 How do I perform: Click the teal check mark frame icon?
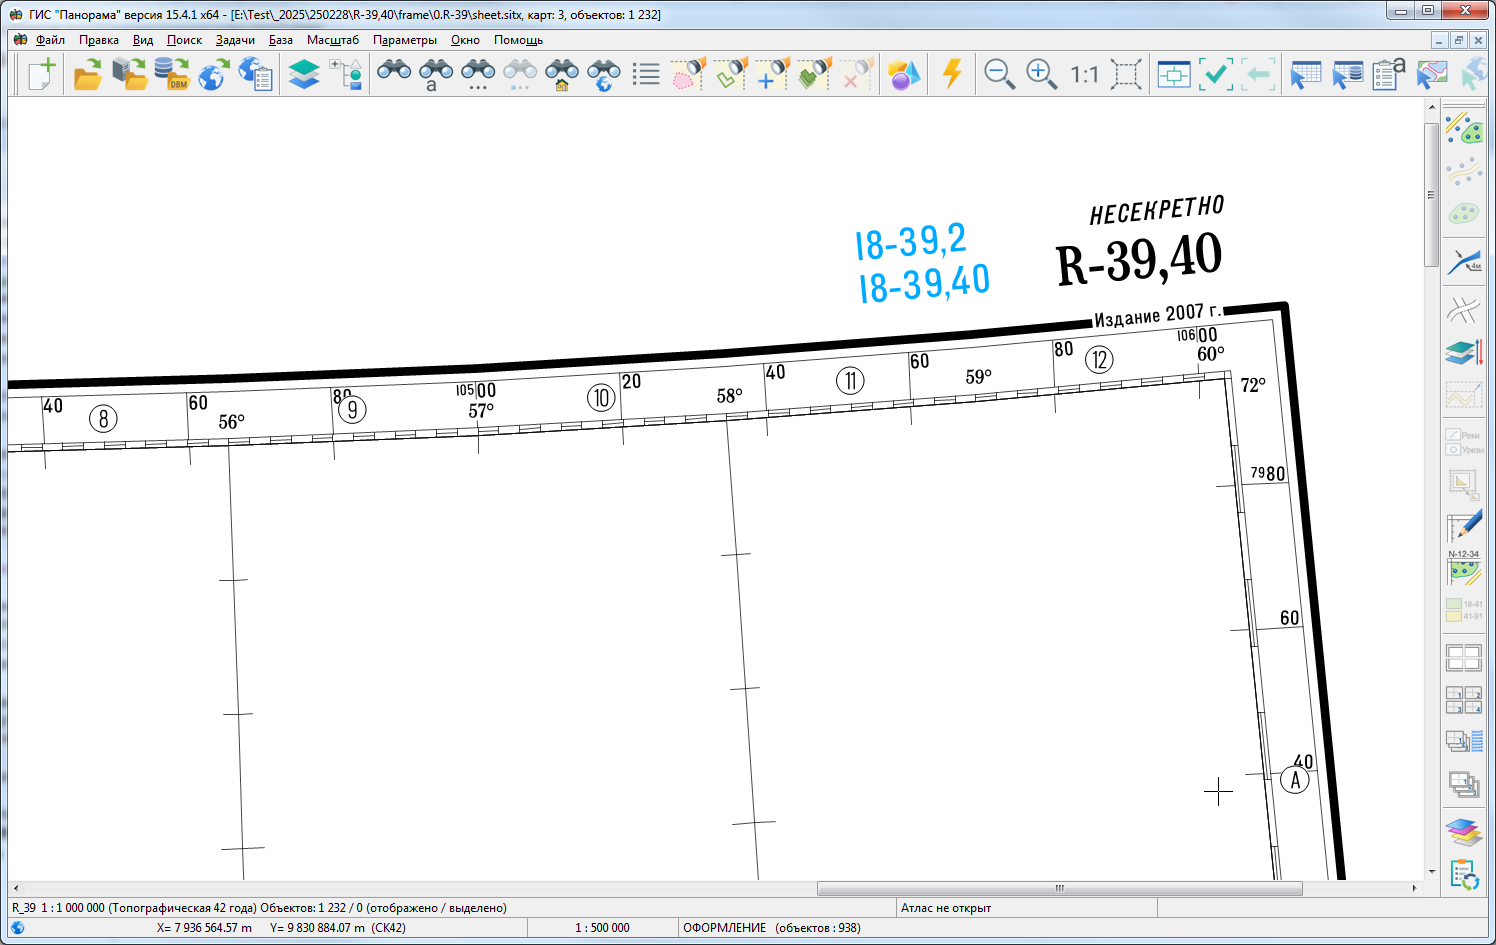coord(1216,74)
